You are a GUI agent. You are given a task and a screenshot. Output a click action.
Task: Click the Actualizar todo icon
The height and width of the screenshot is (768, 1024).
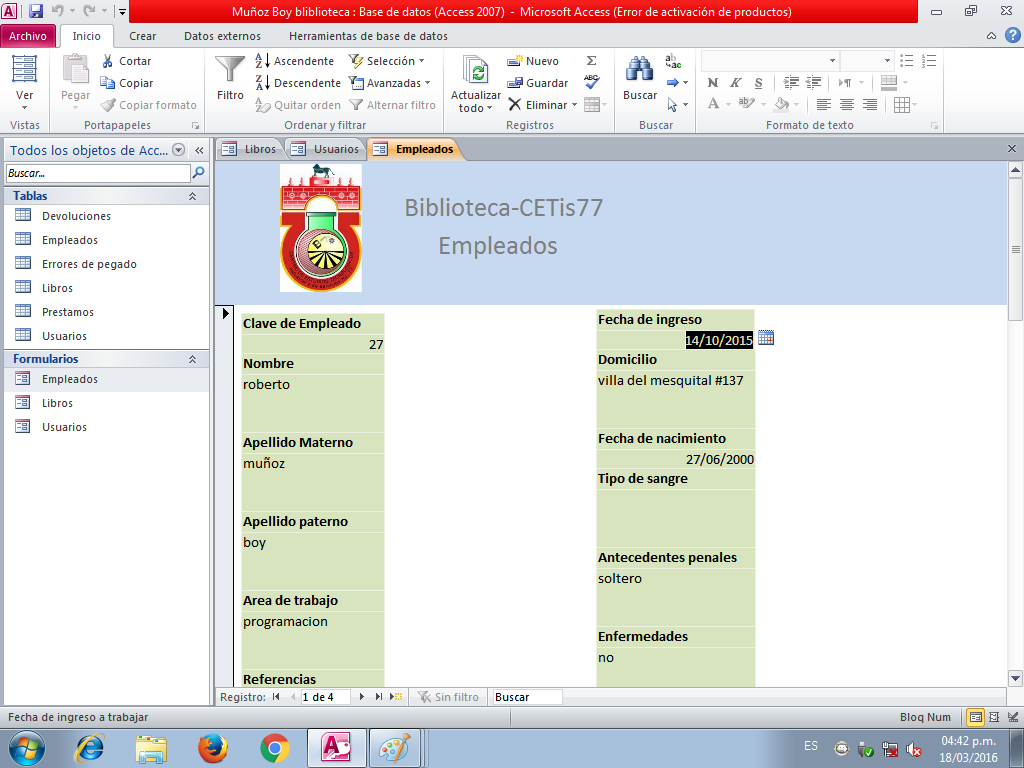point(475,71)
